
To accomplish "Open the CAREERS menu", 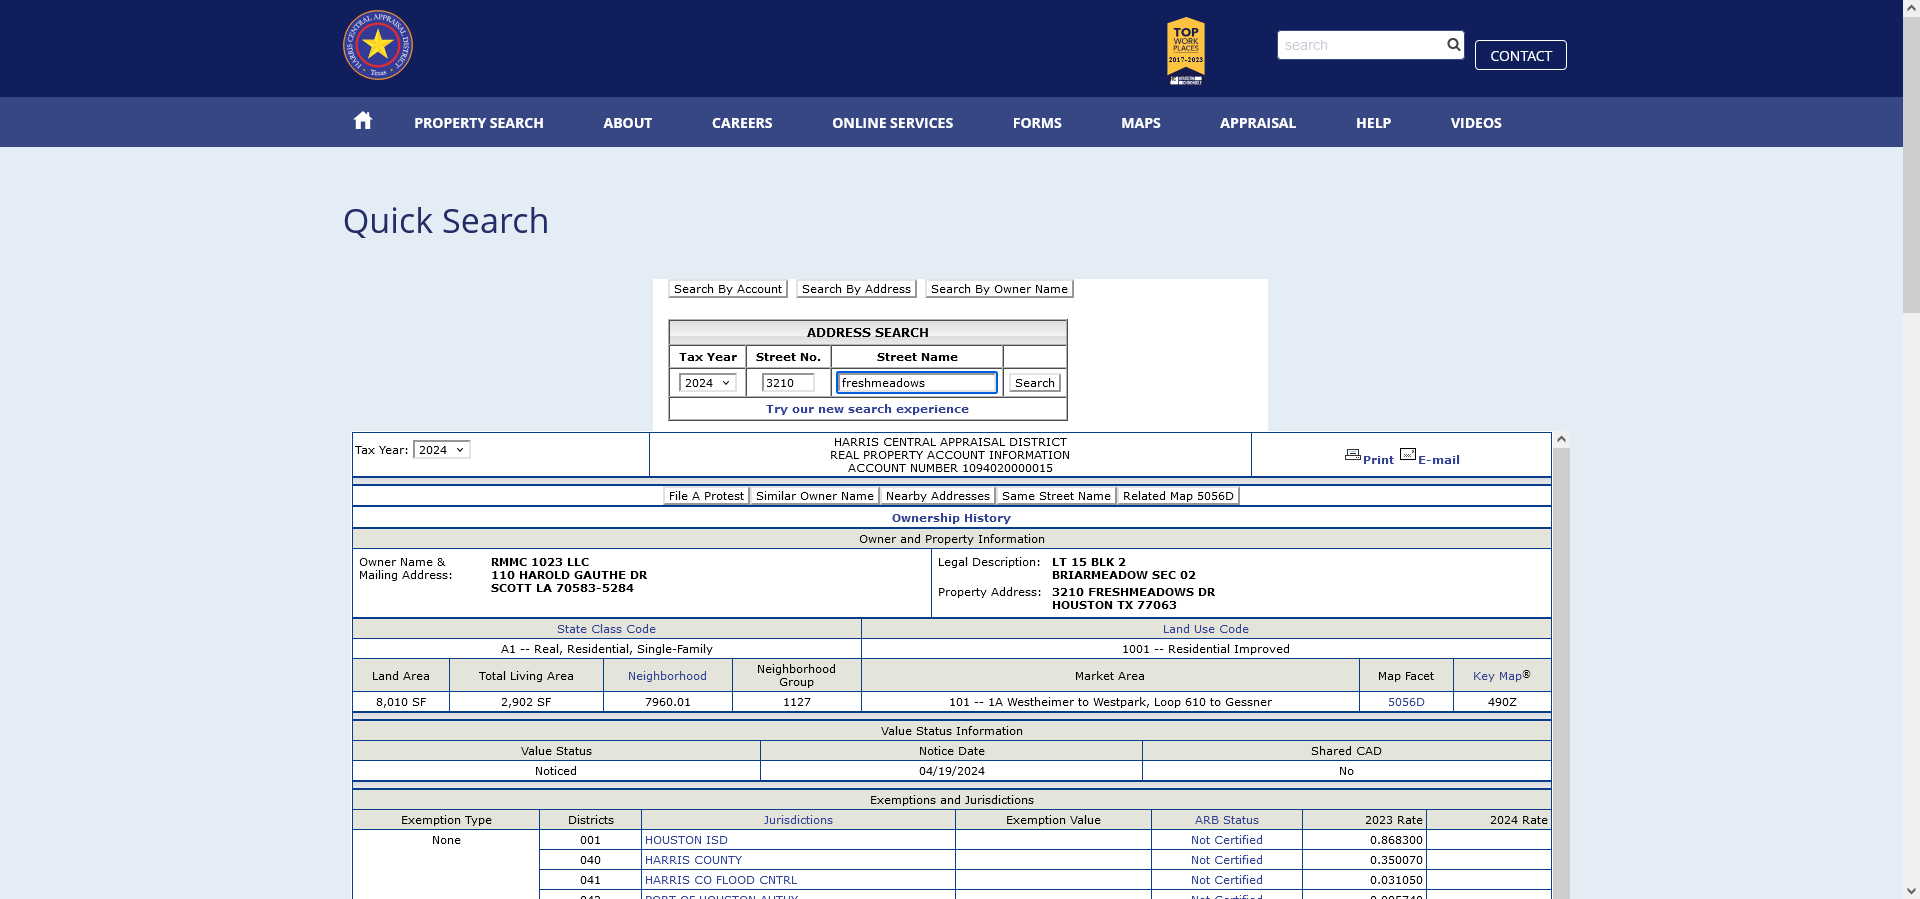I will point(742,123).
